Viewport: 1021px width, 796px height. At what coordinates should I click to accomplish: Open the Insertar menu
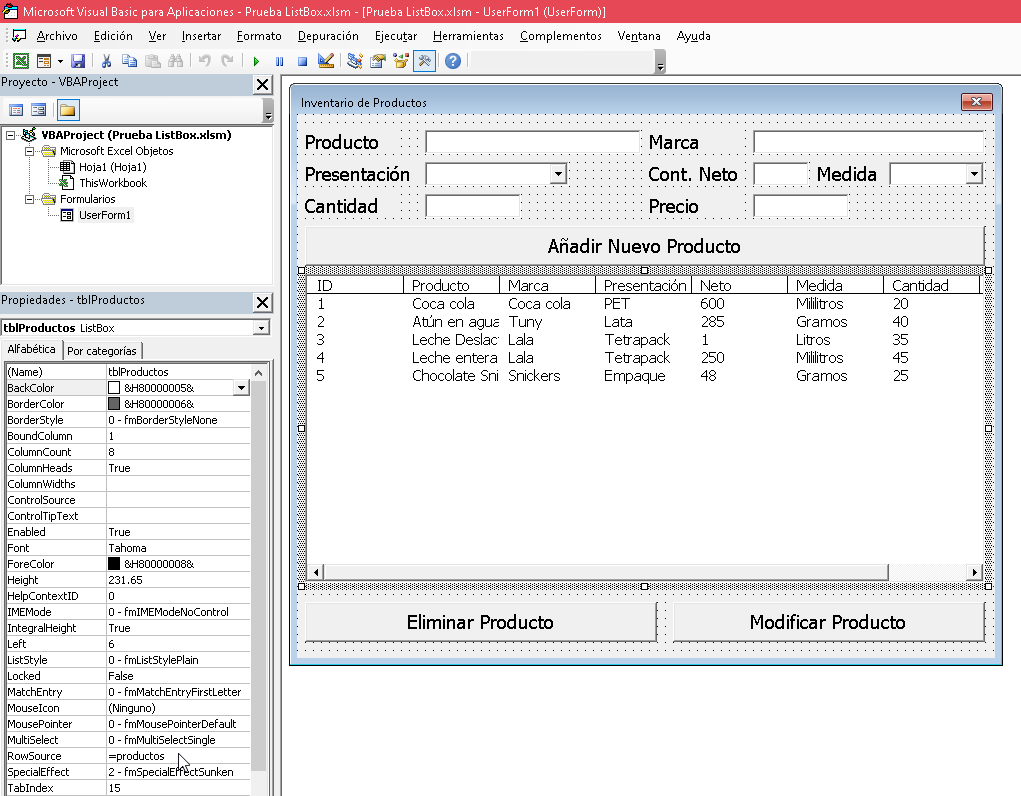[x=201, y=36]
